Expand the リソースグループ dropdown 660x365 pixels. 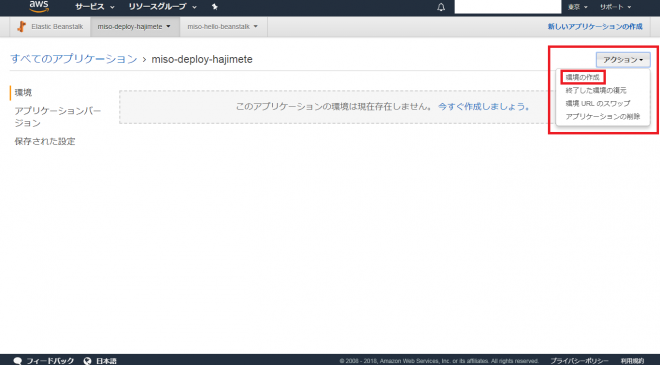tap(162, 7)
